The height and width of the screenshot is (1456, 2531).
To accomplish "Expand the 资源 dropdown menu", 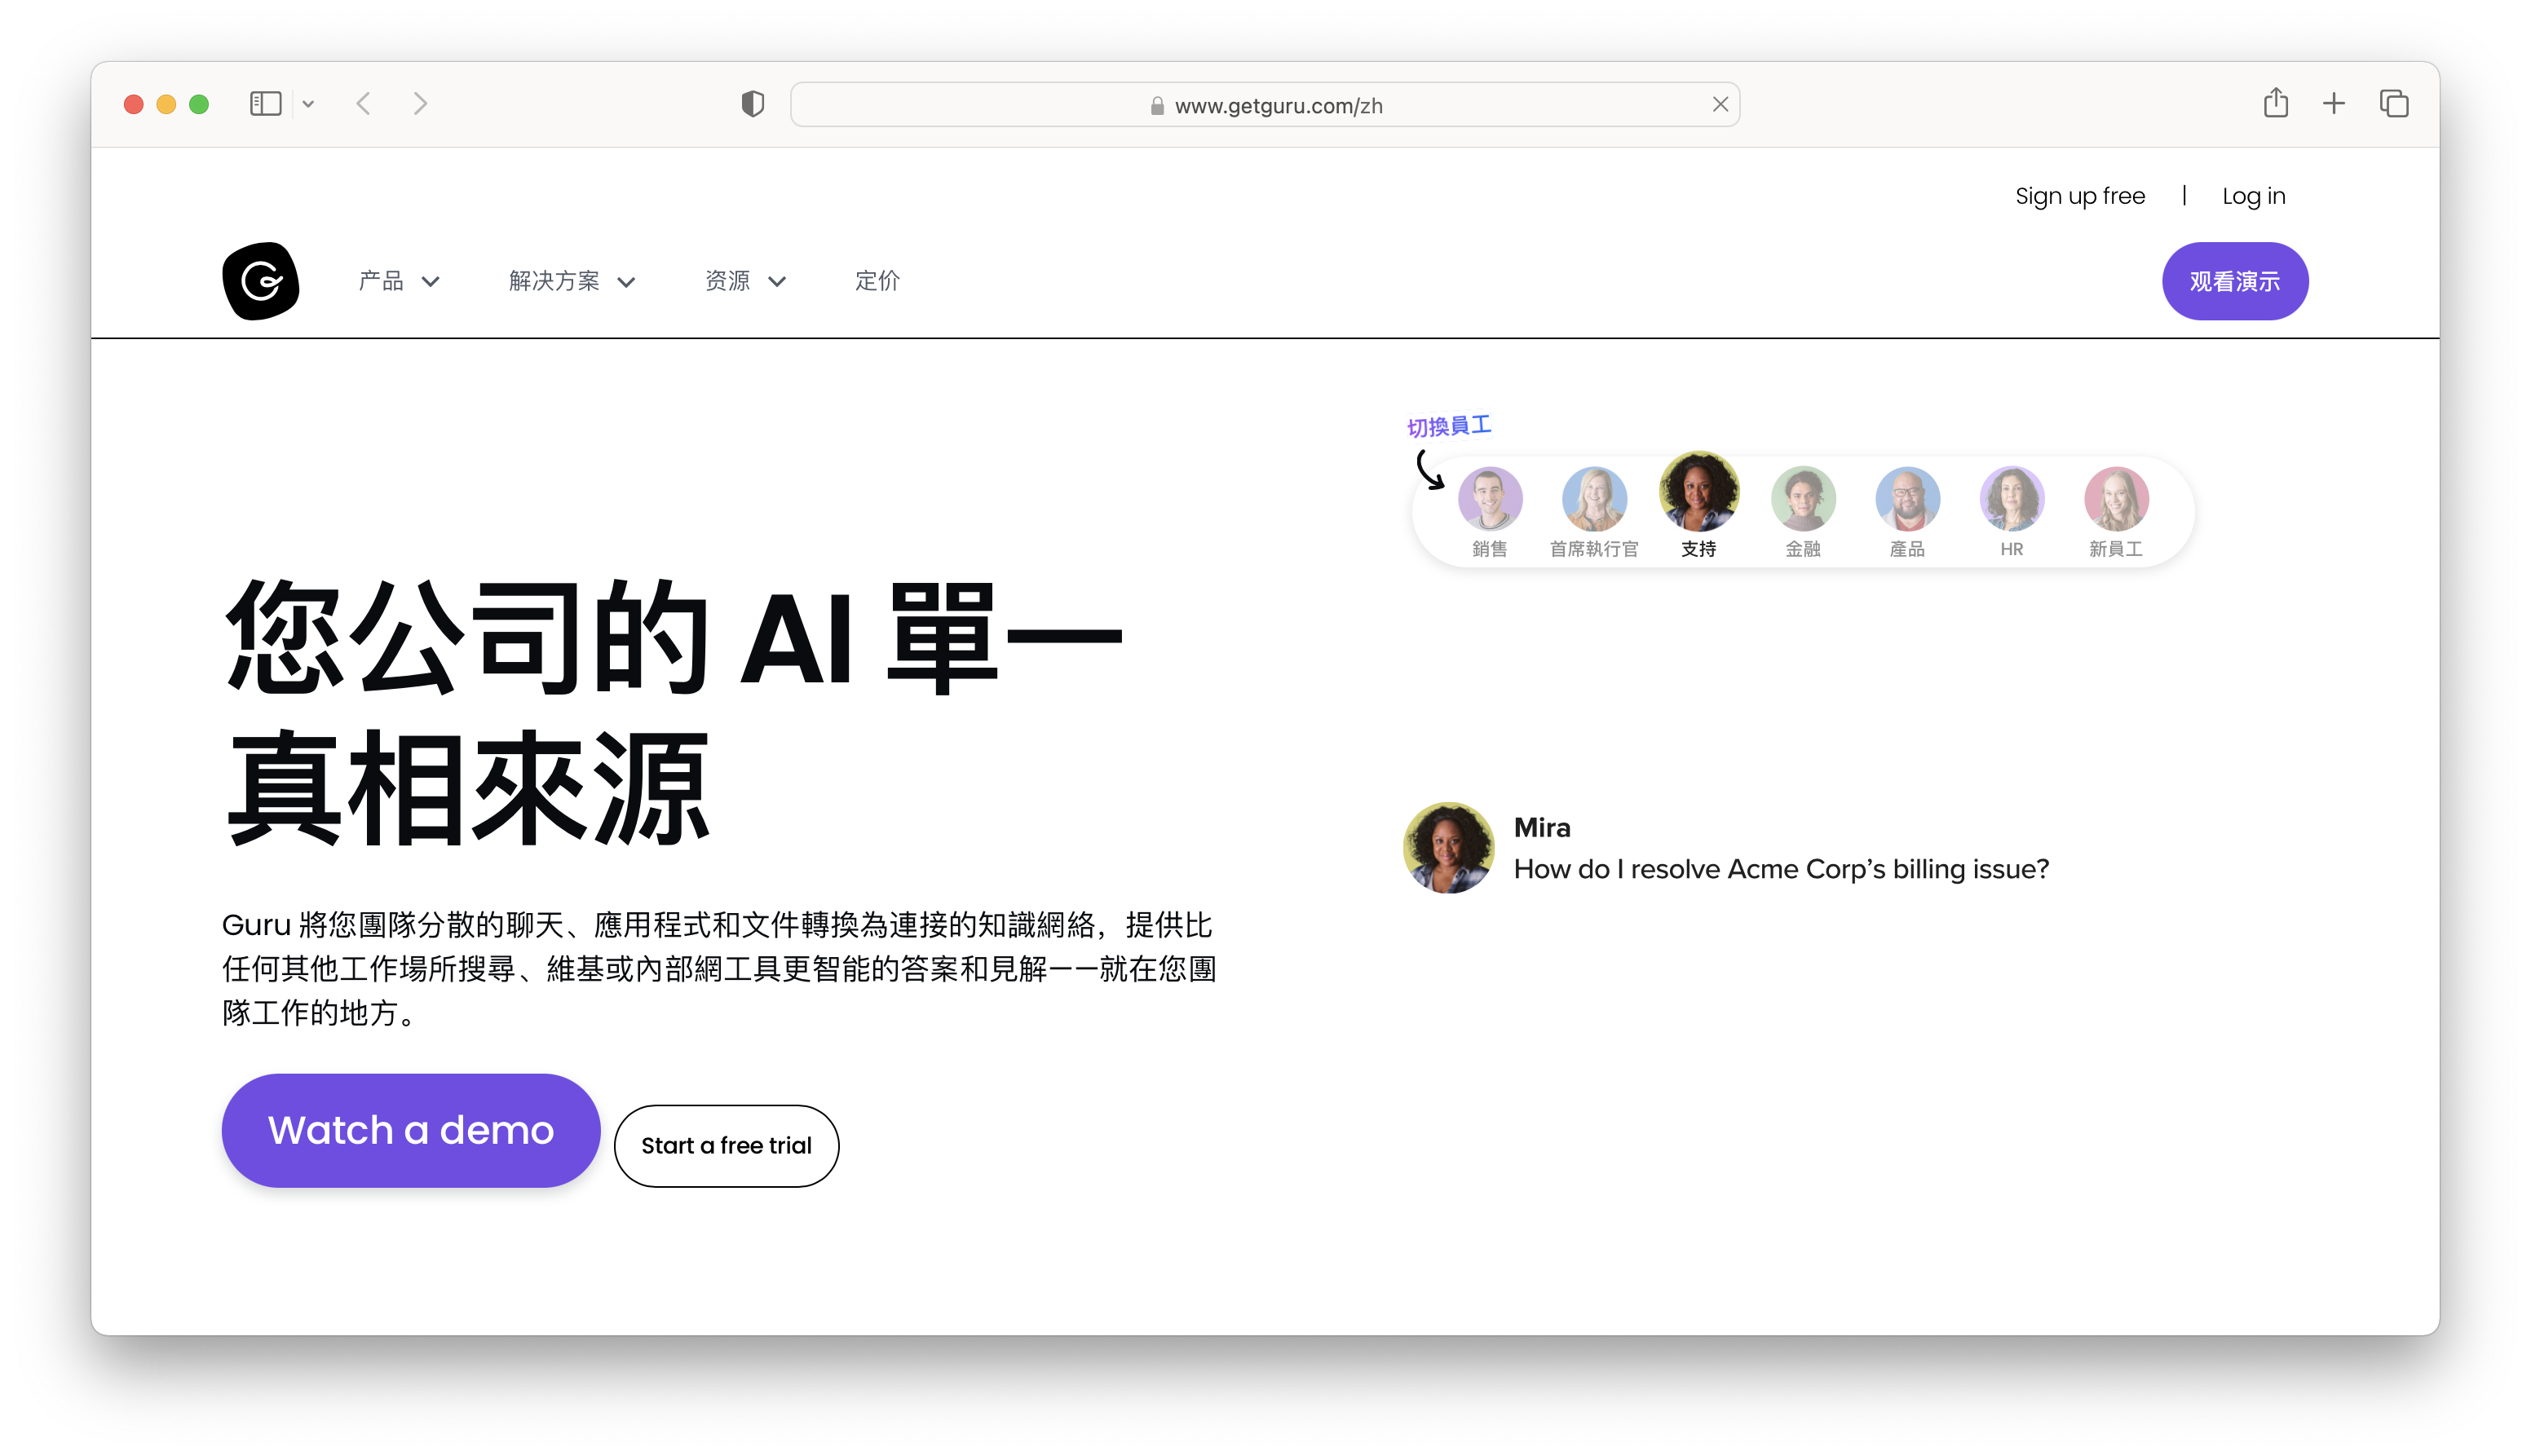I will 745,281.
